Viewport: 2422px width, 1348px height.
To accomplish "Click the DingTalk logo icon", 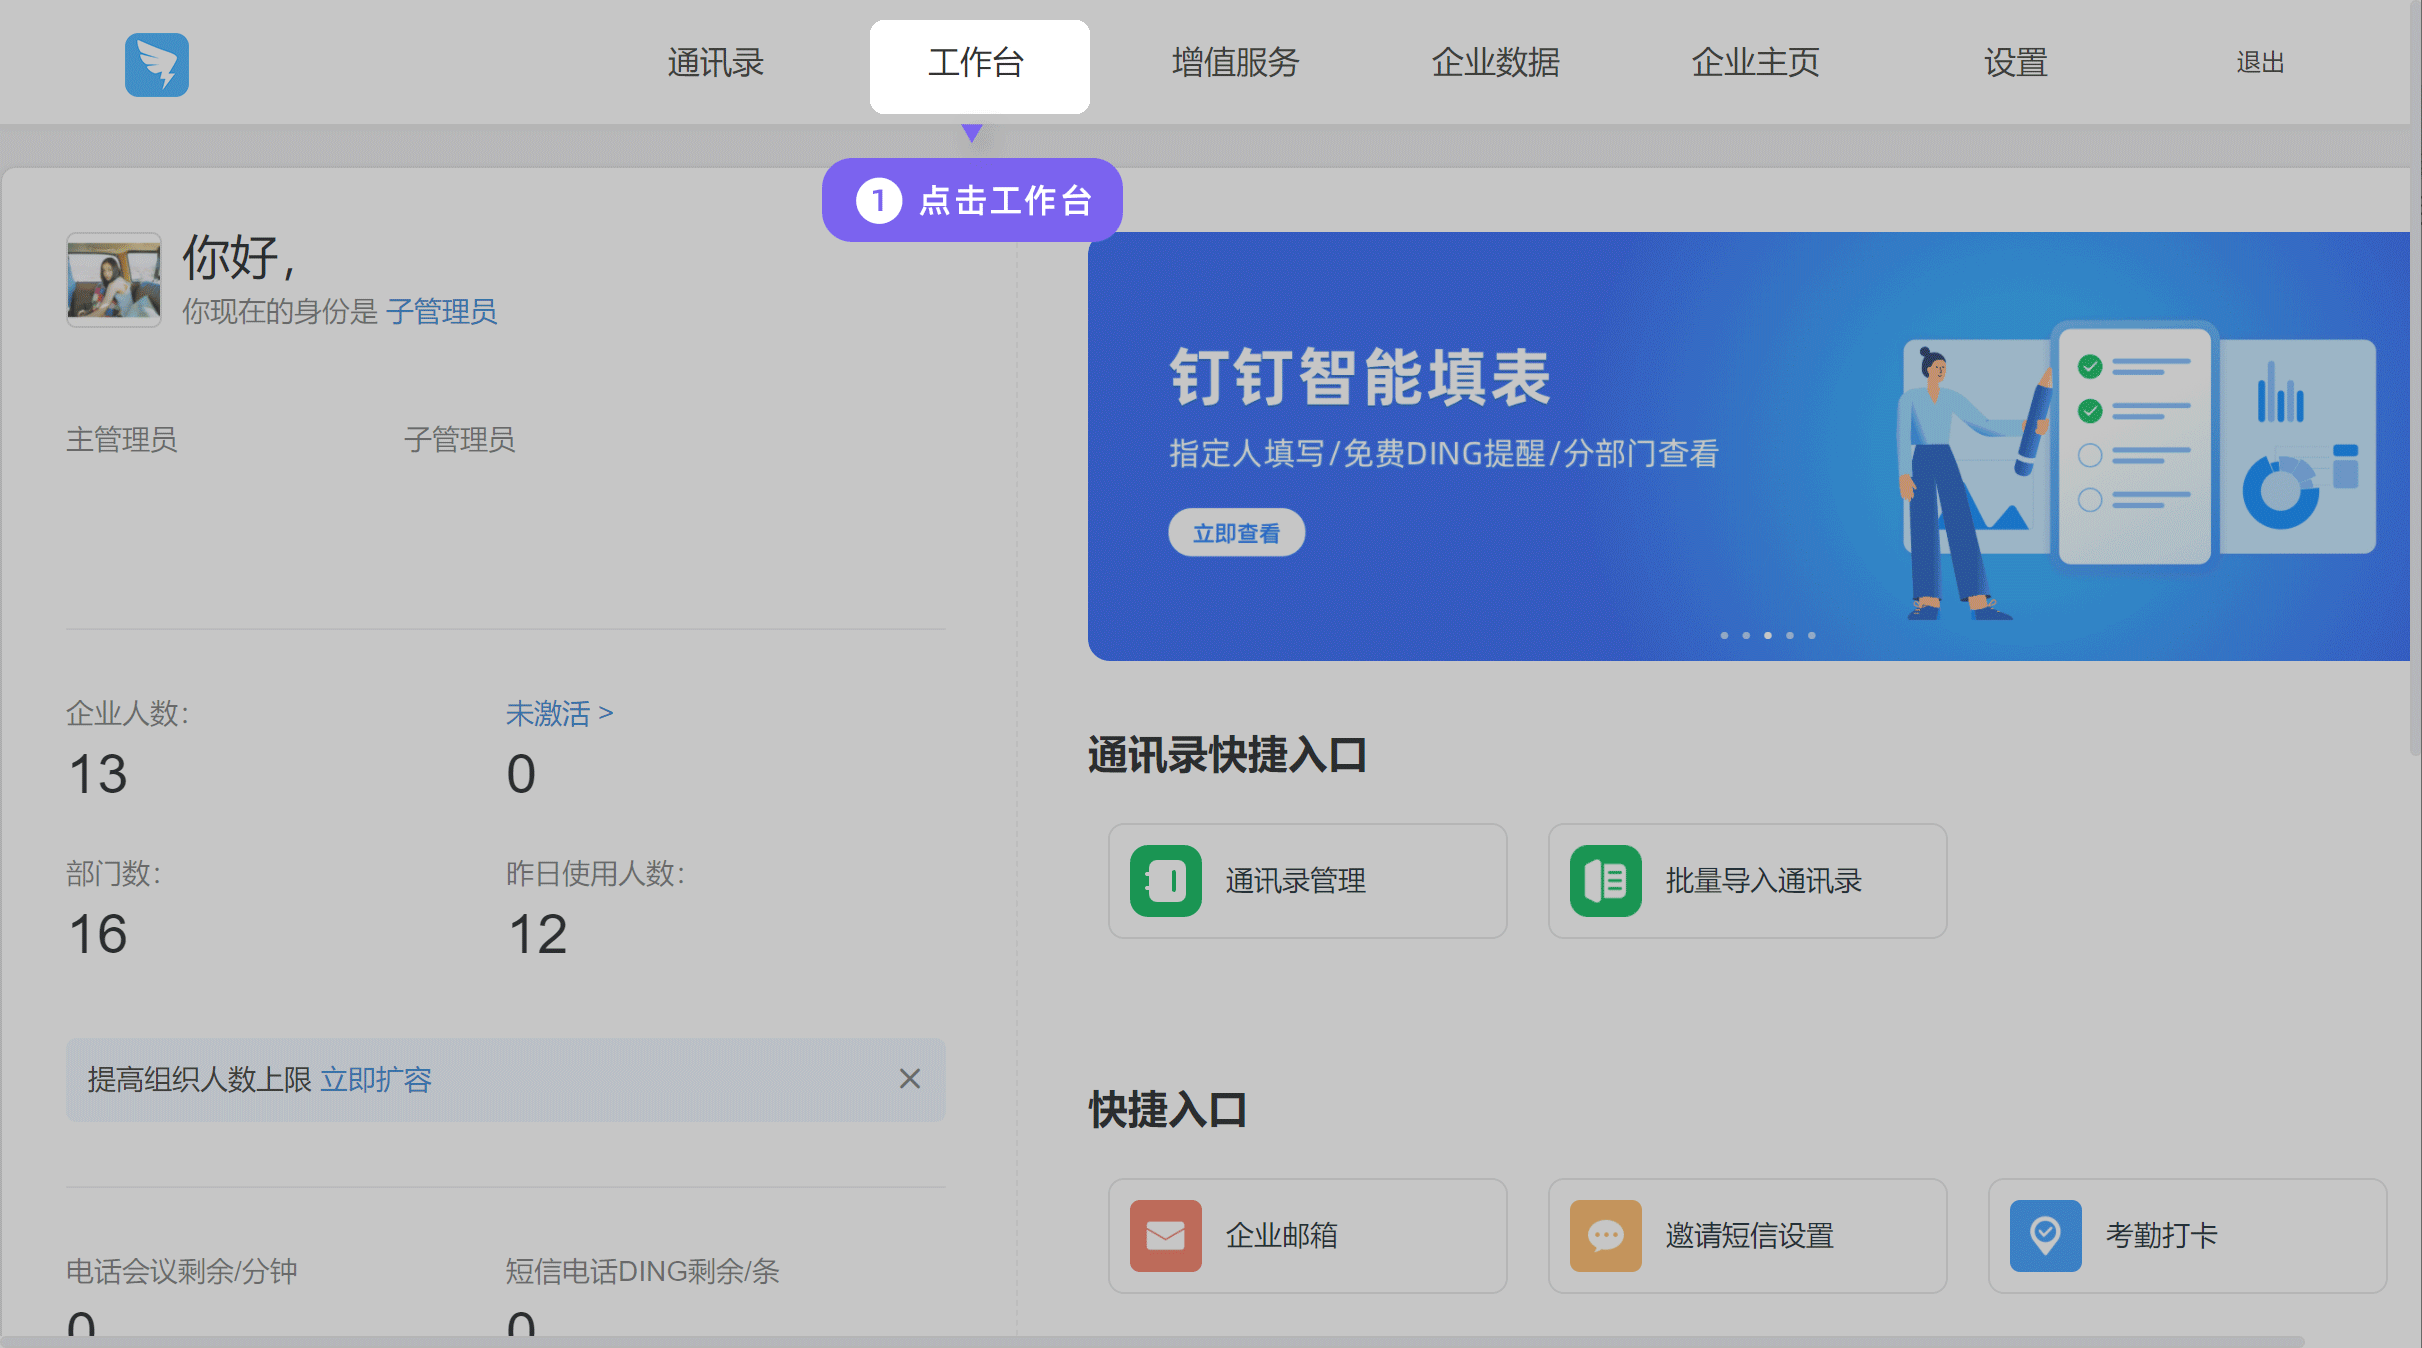I will click(157, 65).
